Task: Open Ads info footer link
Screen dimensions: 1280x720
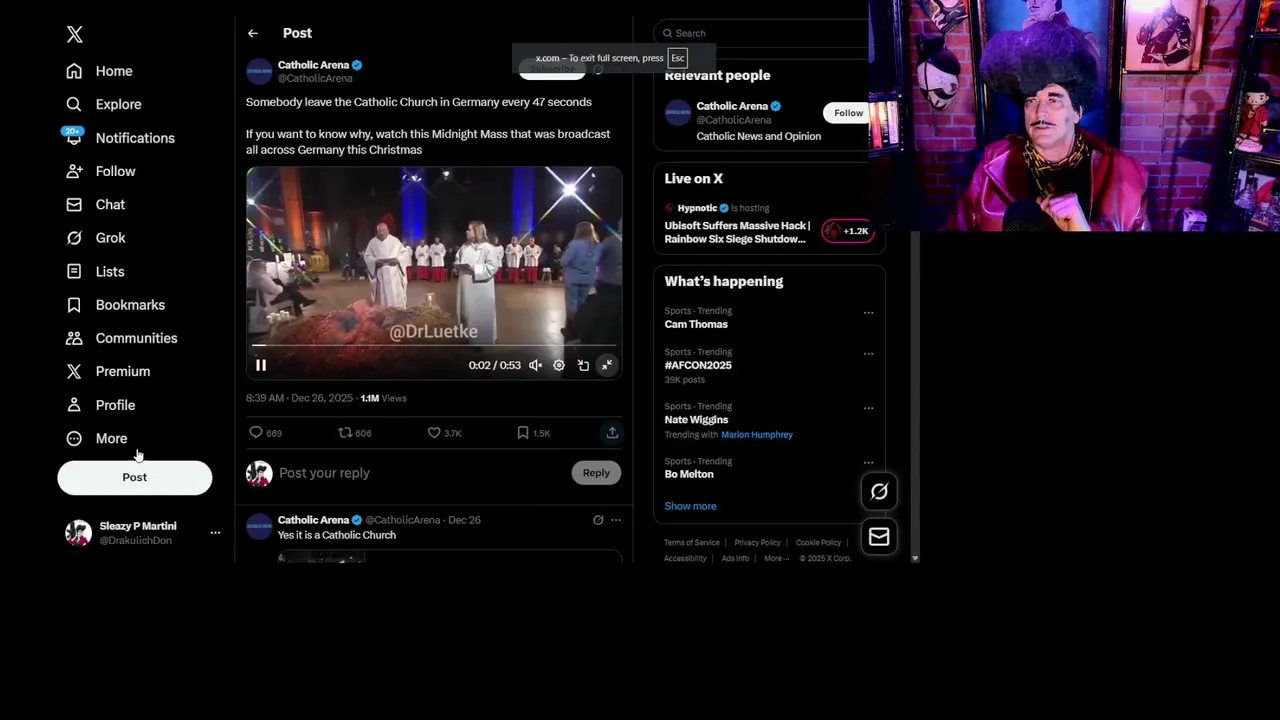Action: tap(735, 559)
